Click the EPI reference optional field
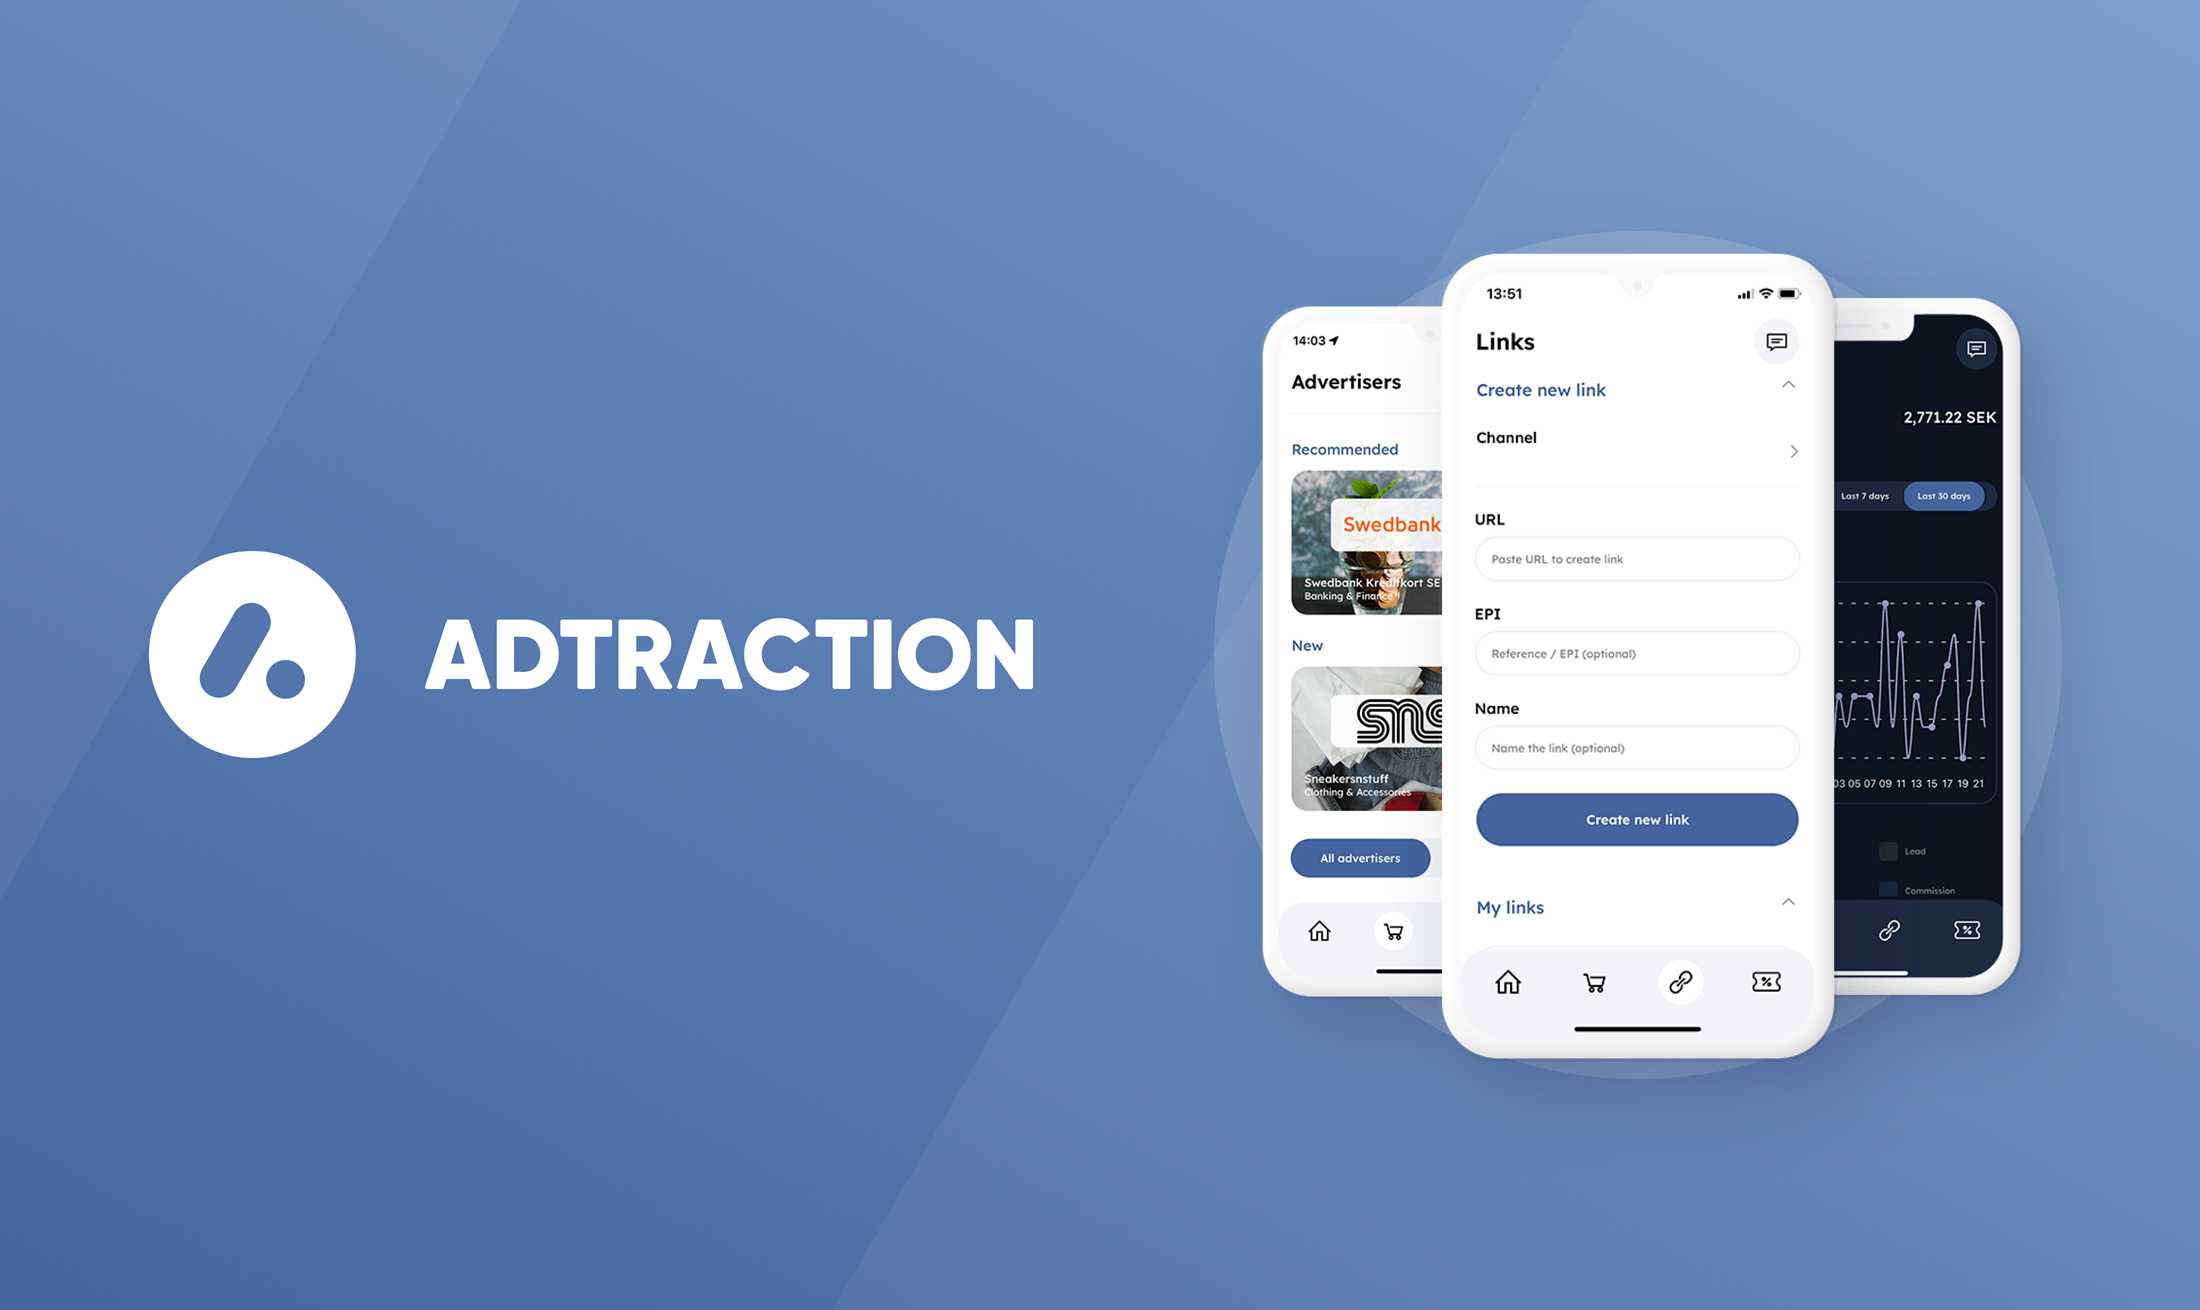This screenshot has width=2200, height=1310. click(x=1637, y=653)
